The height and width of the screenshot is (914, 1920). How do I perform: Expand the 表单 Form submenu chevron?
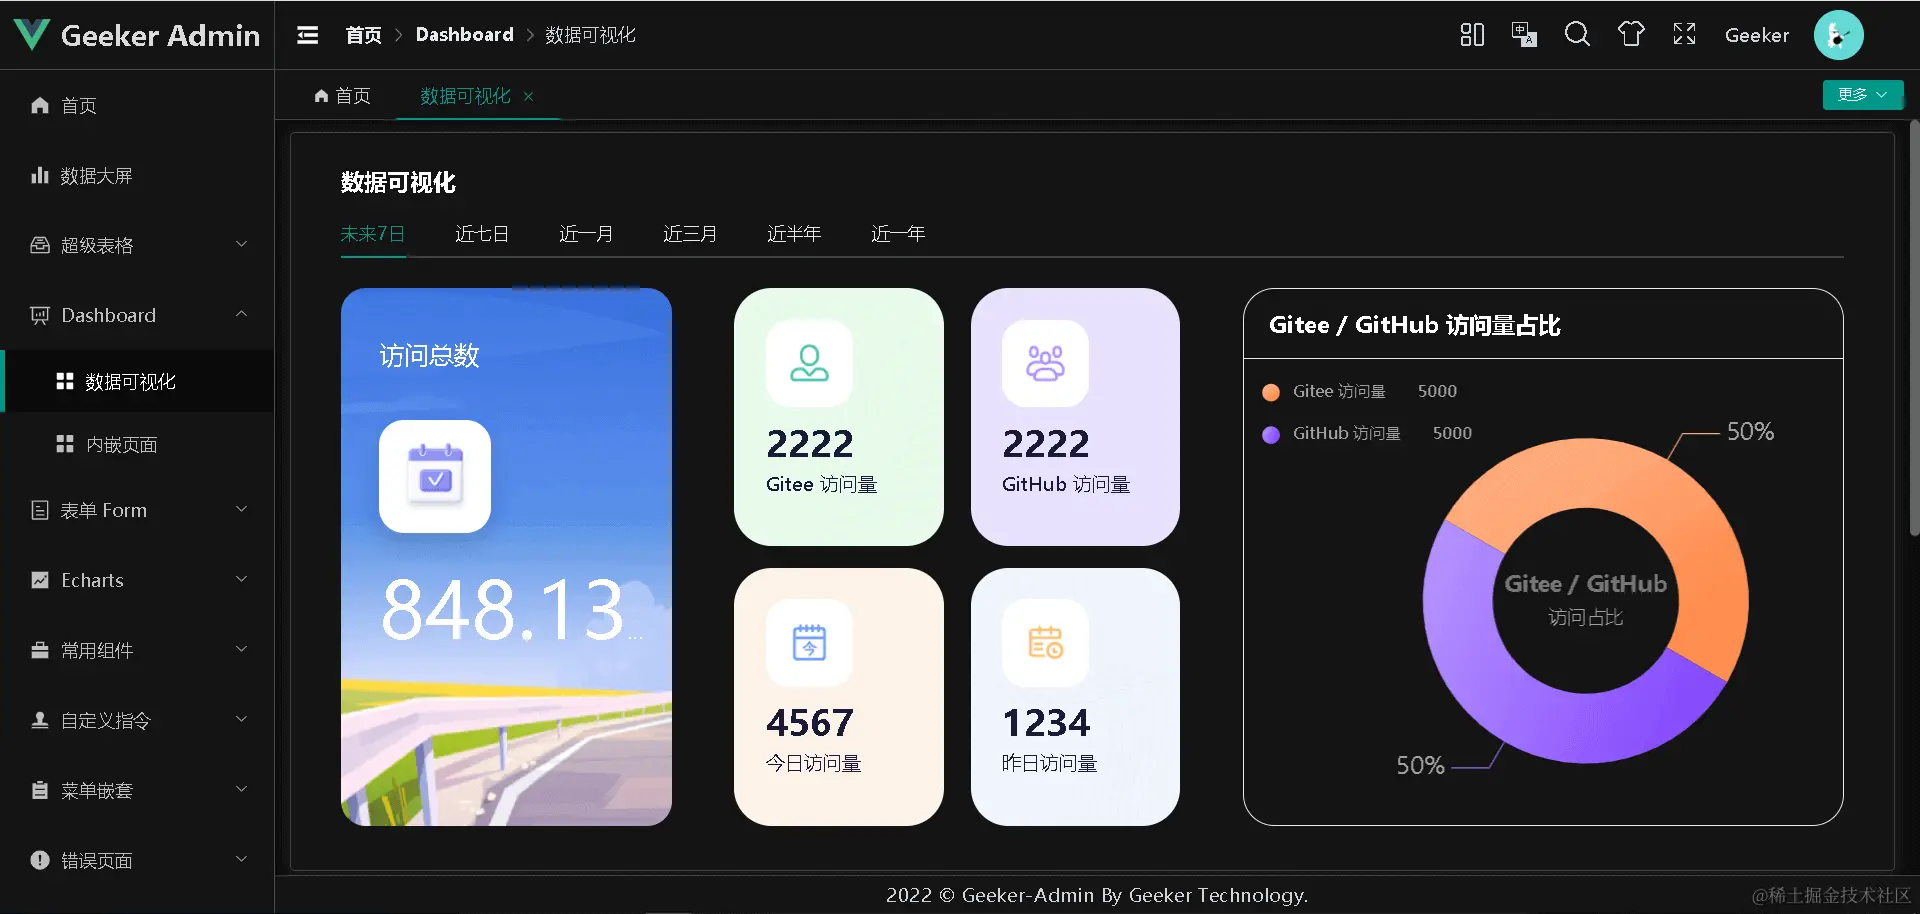coord(241,509)
